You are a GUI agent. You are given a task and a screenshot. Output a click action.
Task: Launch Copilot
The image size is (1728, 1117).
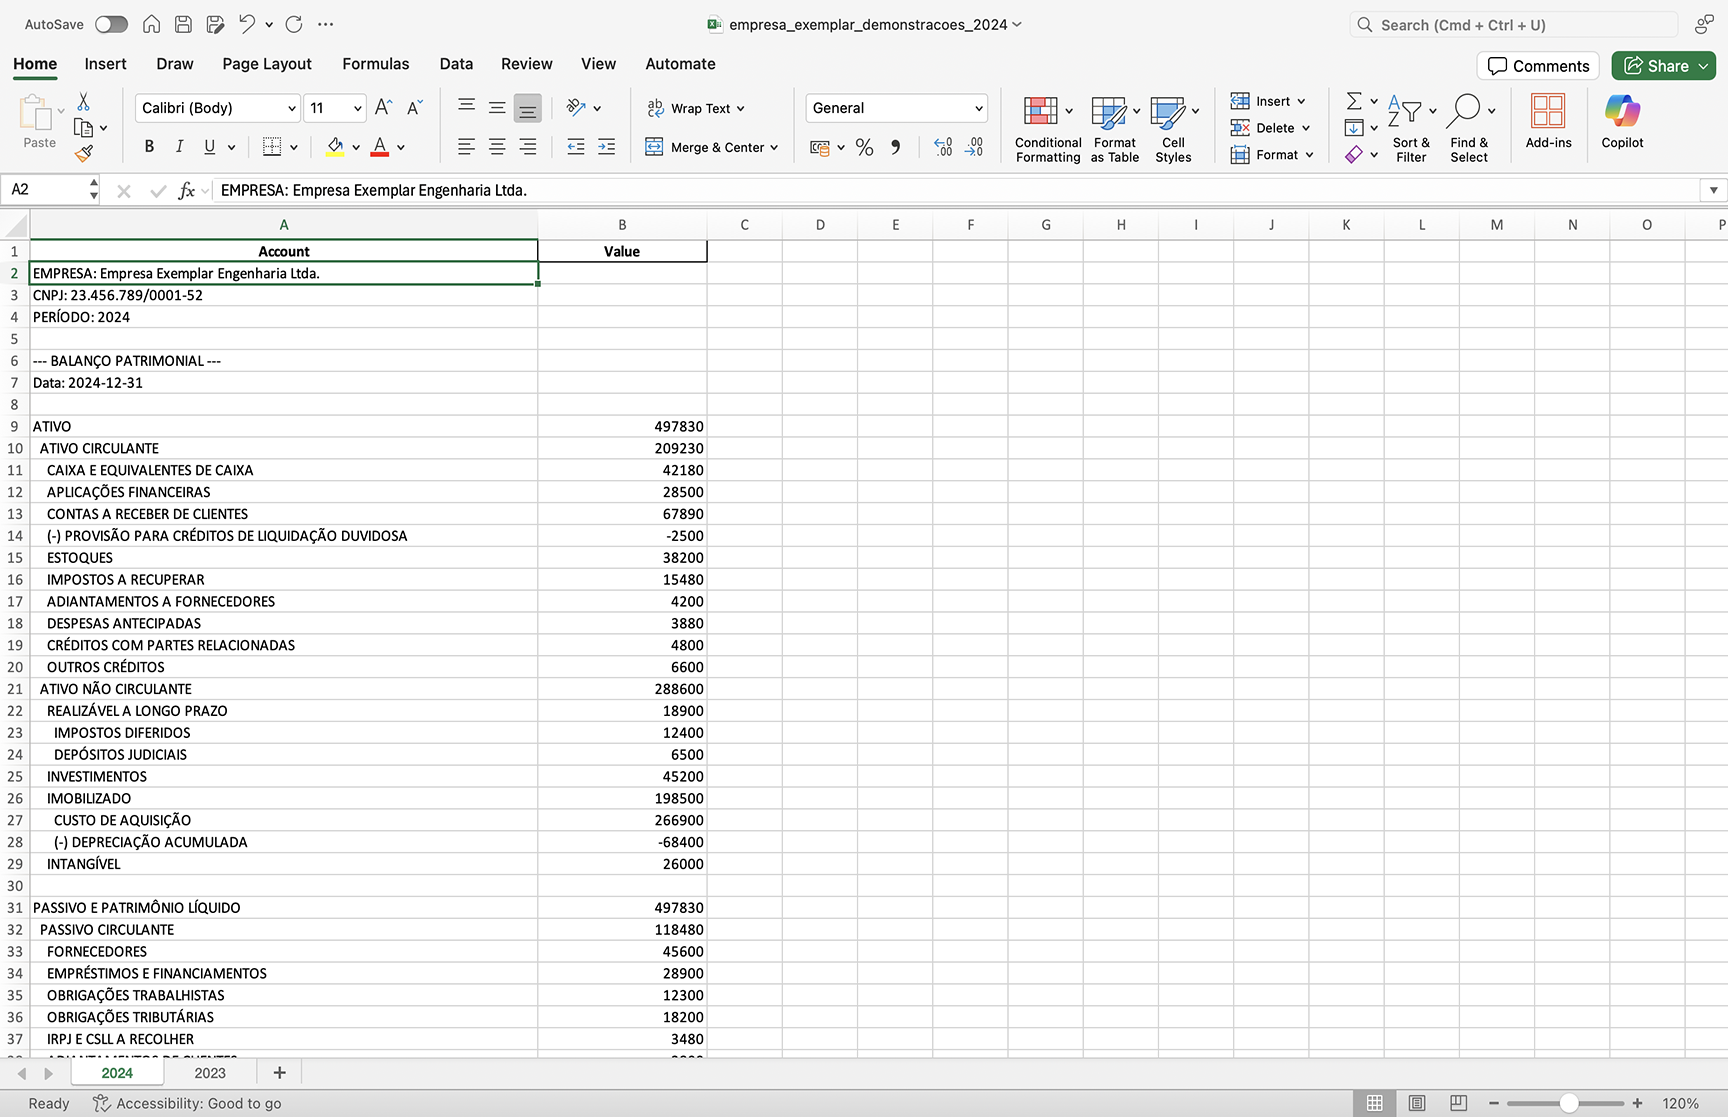(x=1622, y=122)
